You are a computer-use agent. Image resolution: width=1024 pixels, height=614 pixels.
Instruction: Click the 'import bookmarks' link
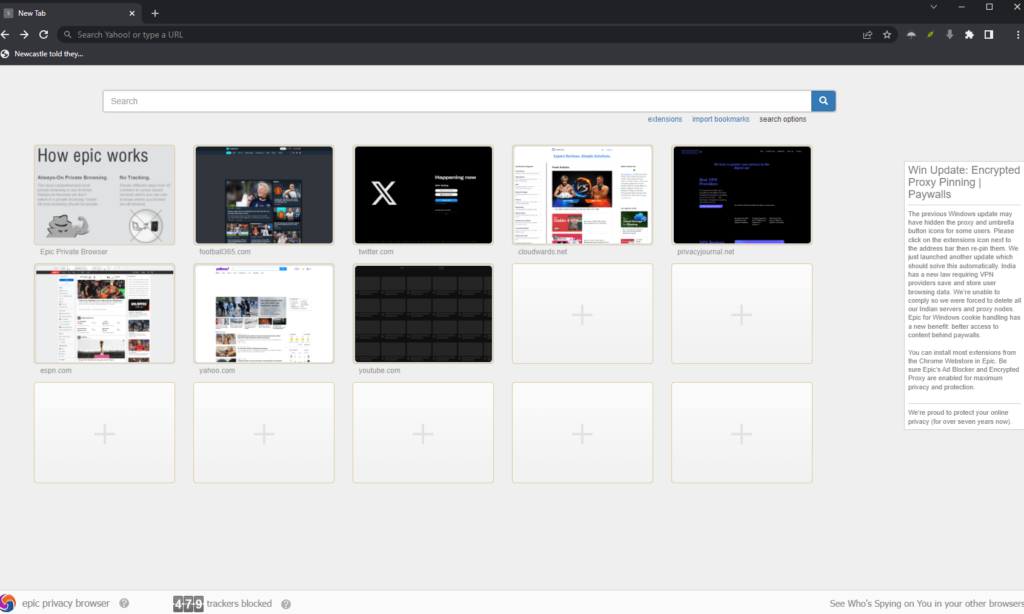[720, 120]
